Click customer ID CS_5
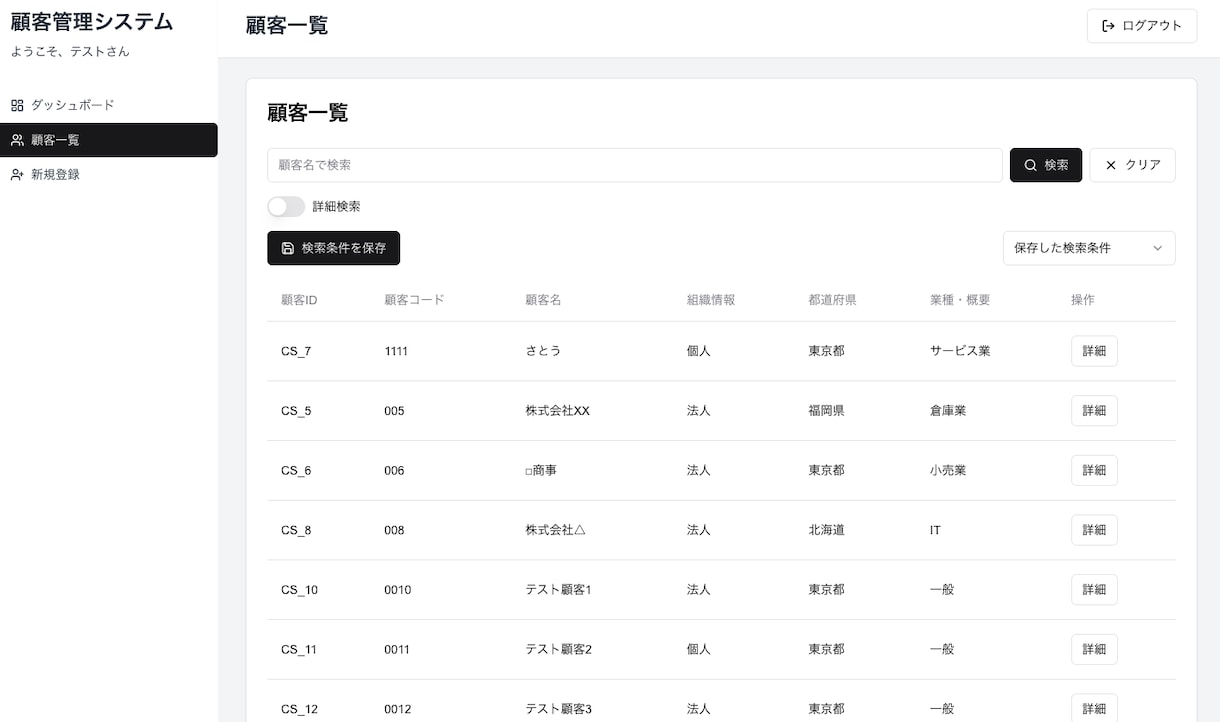The image size is (1220, 722). click(296, 411)
